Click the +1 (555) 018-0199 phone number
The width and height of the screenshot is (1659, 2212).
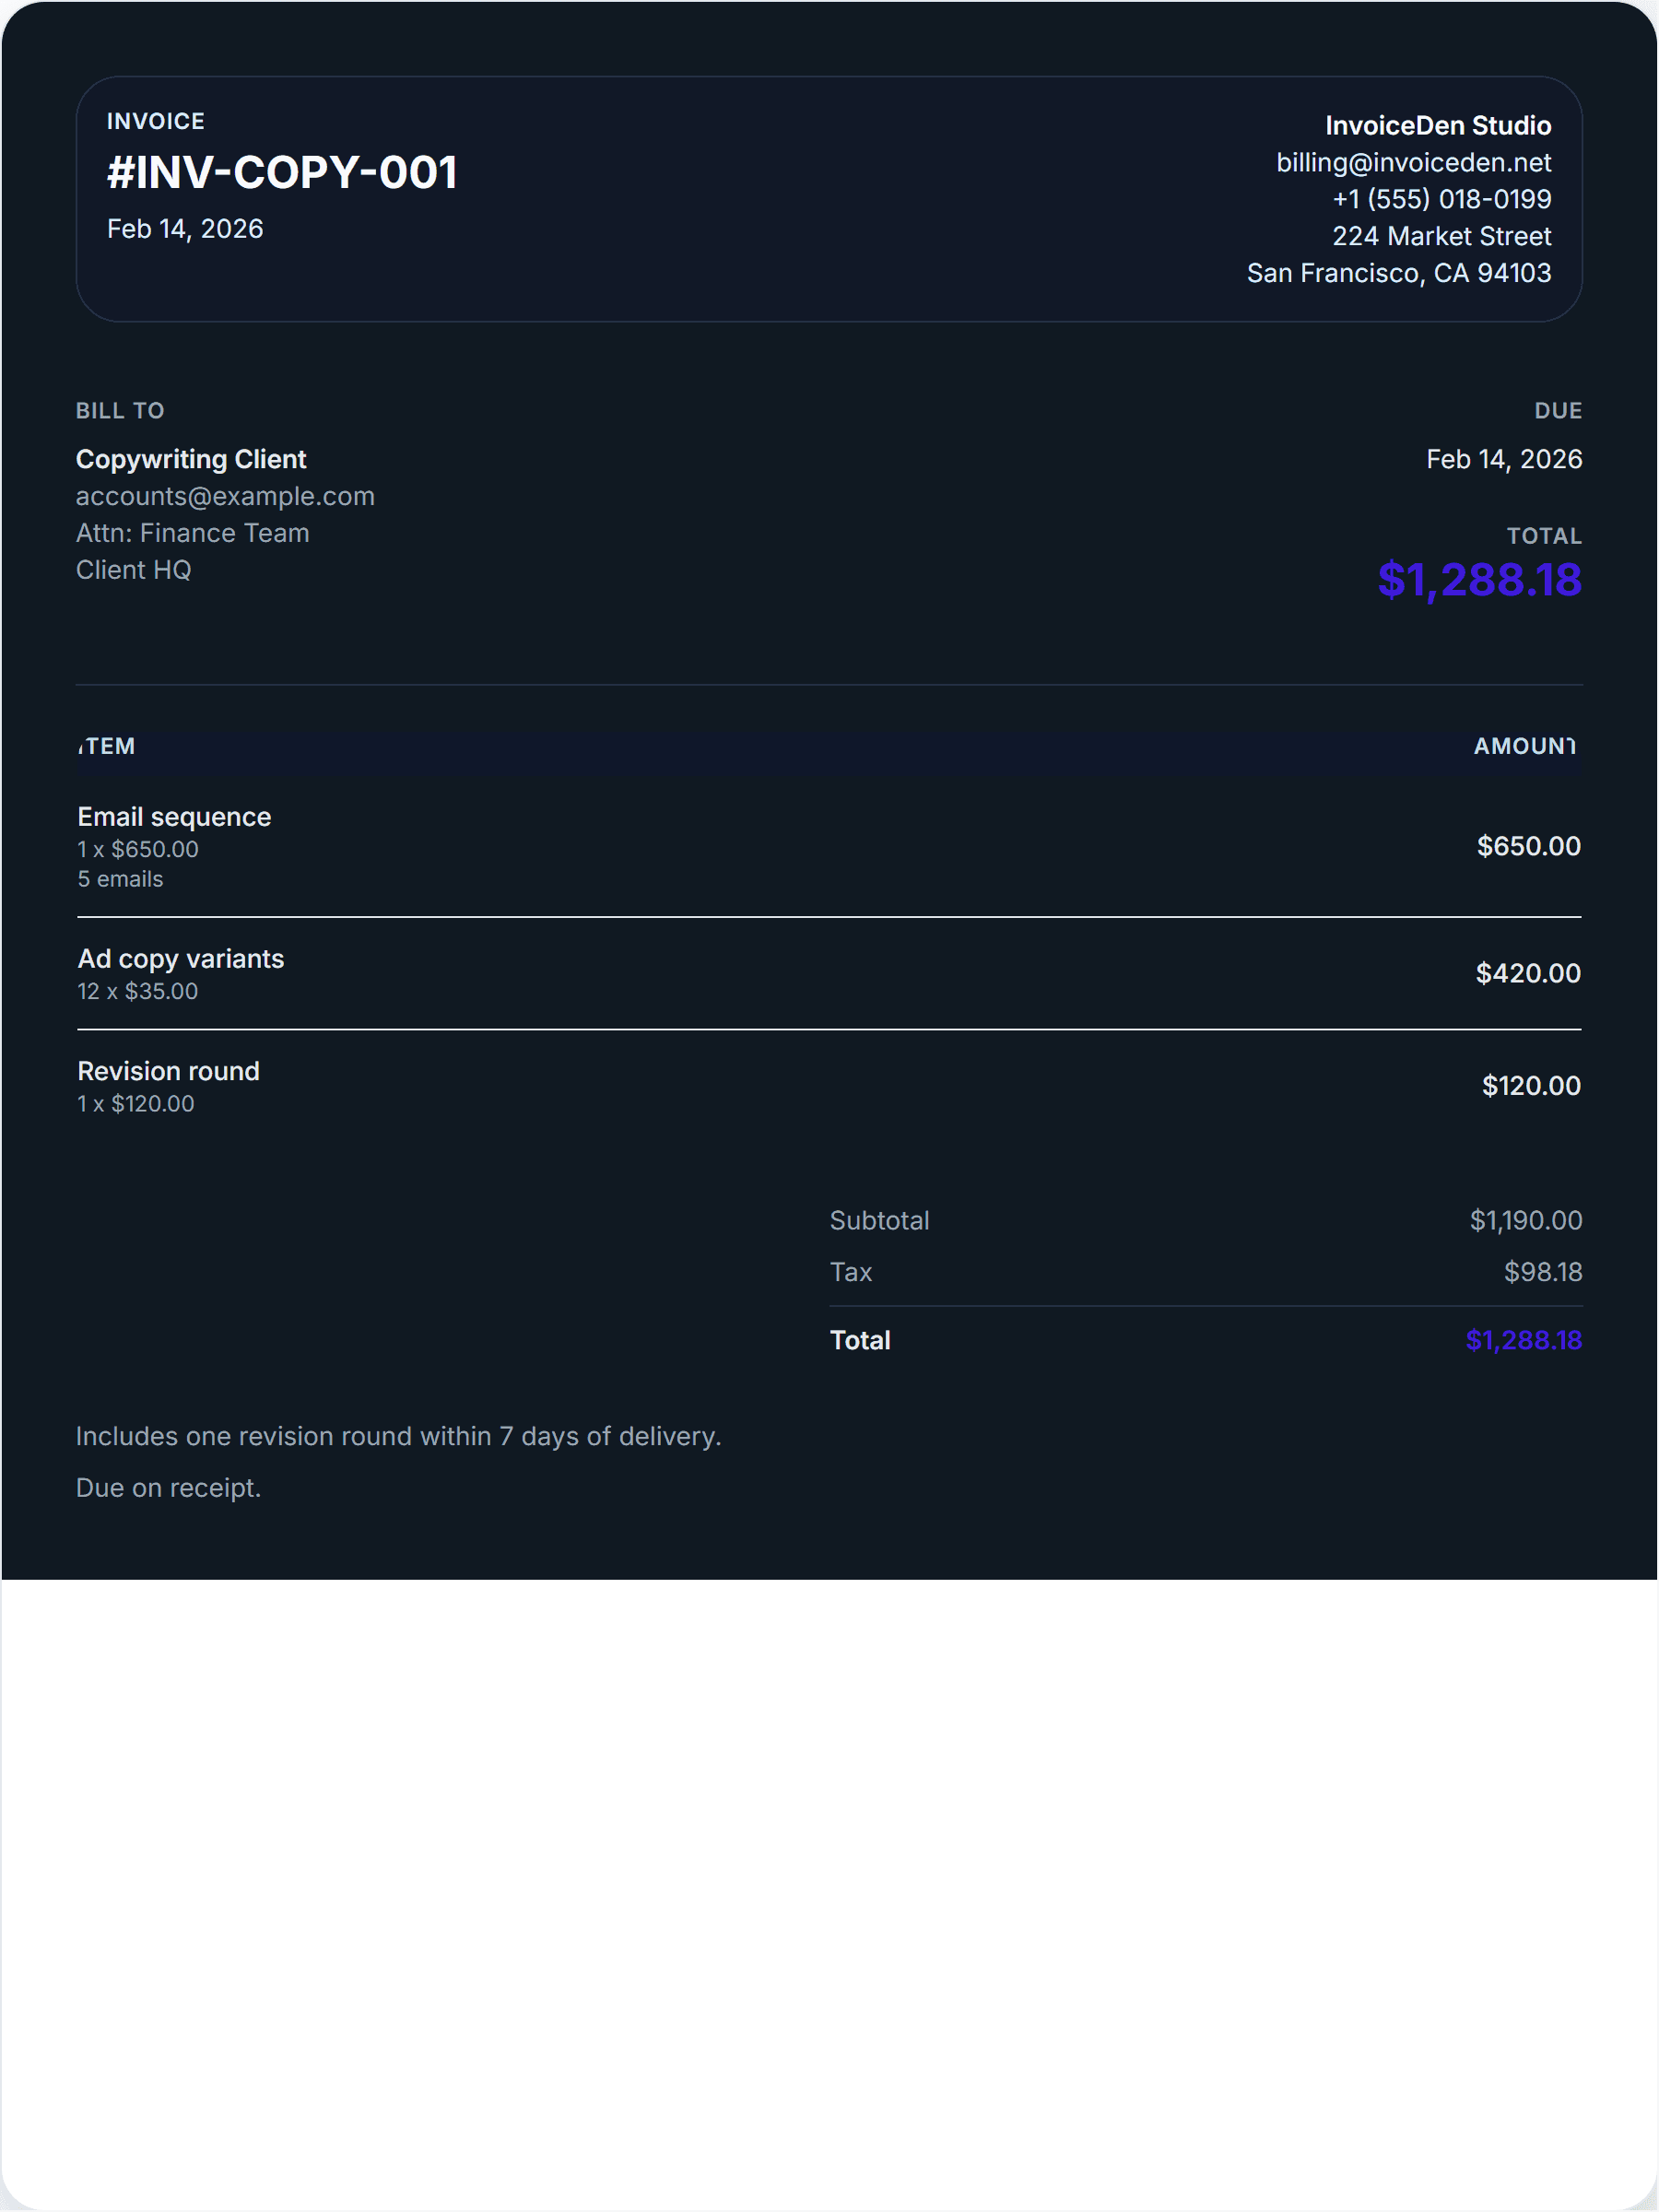(x=1441, y=199)
